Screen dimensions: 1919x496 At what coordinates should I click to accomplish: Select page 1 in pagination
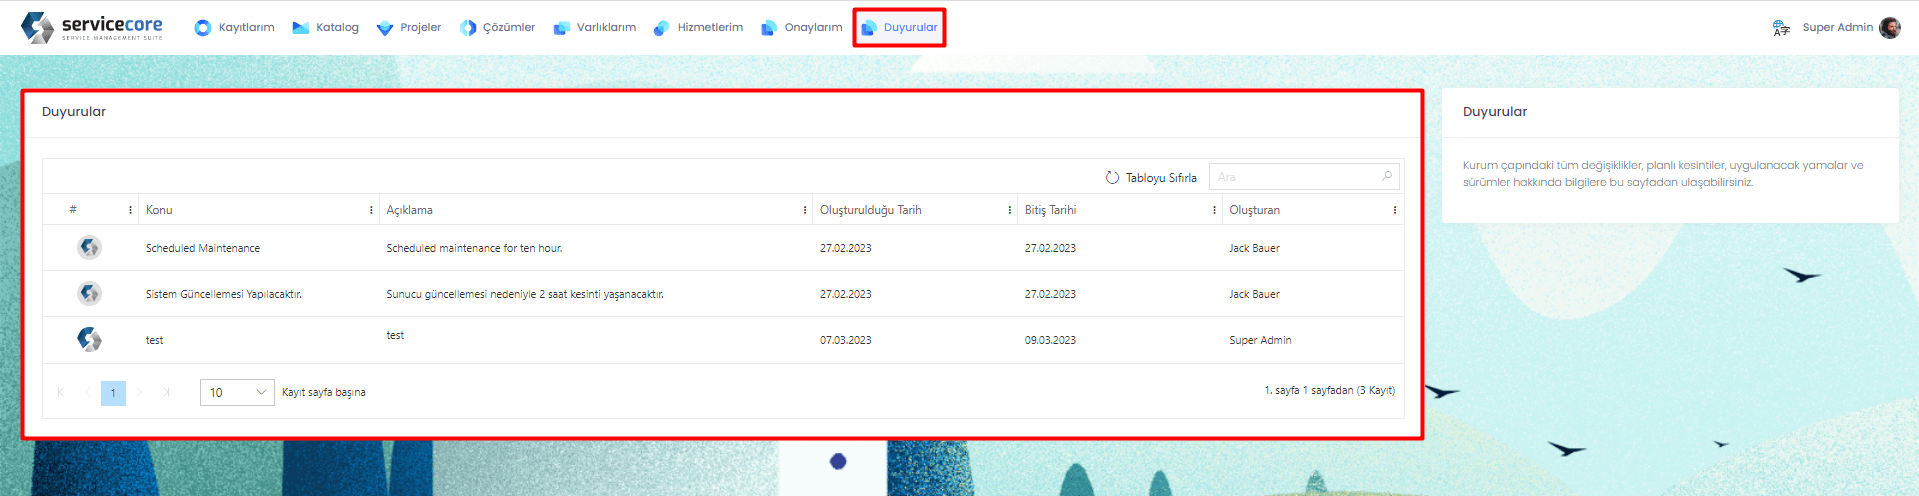[x=113, y=392]
